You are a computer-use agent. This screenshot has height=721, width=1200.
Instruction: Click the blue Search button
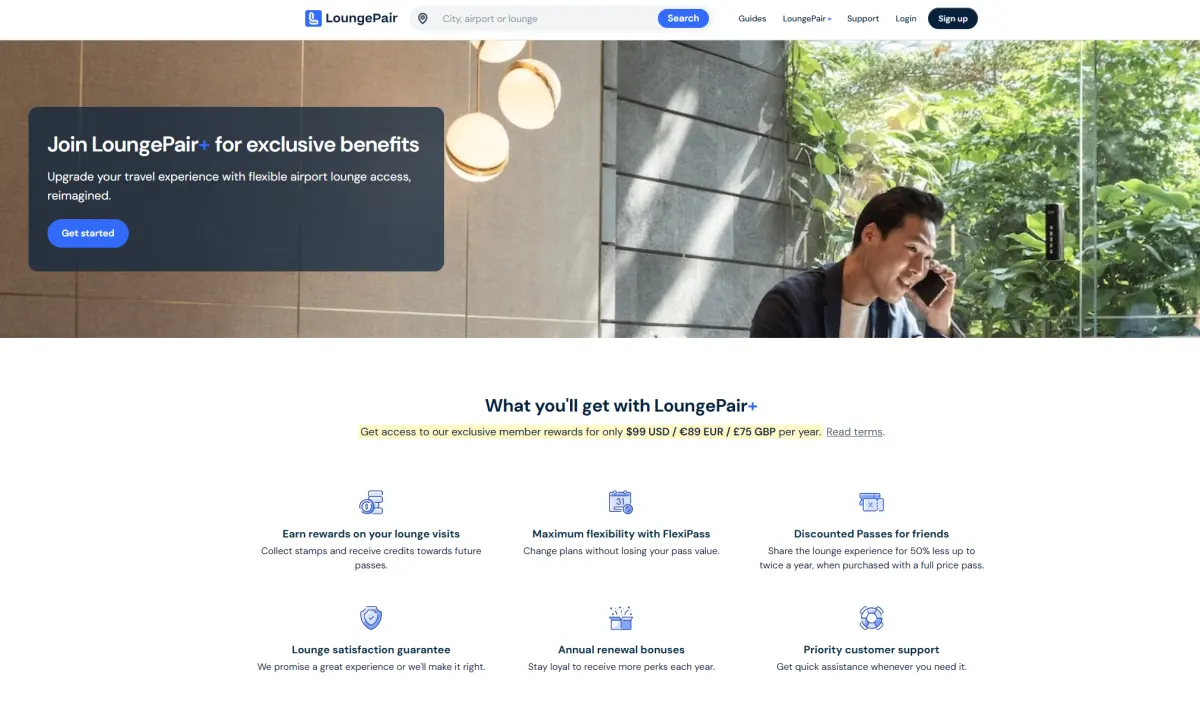683,18
